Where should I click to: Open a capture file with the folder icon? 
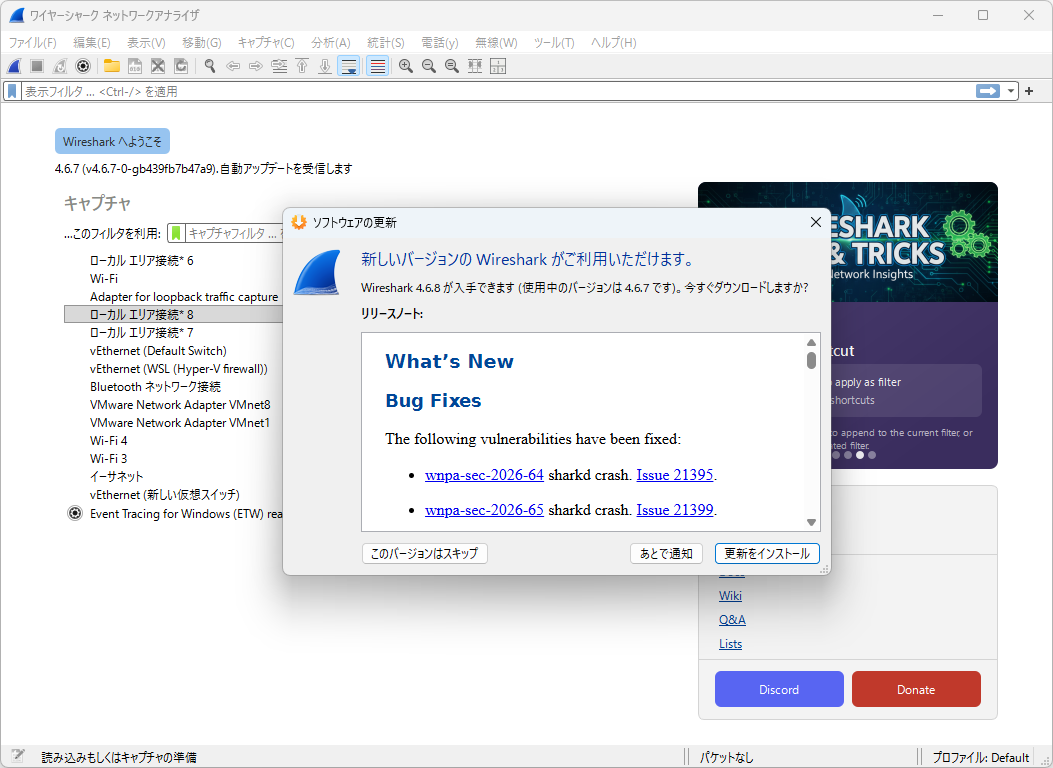[111, 66]
